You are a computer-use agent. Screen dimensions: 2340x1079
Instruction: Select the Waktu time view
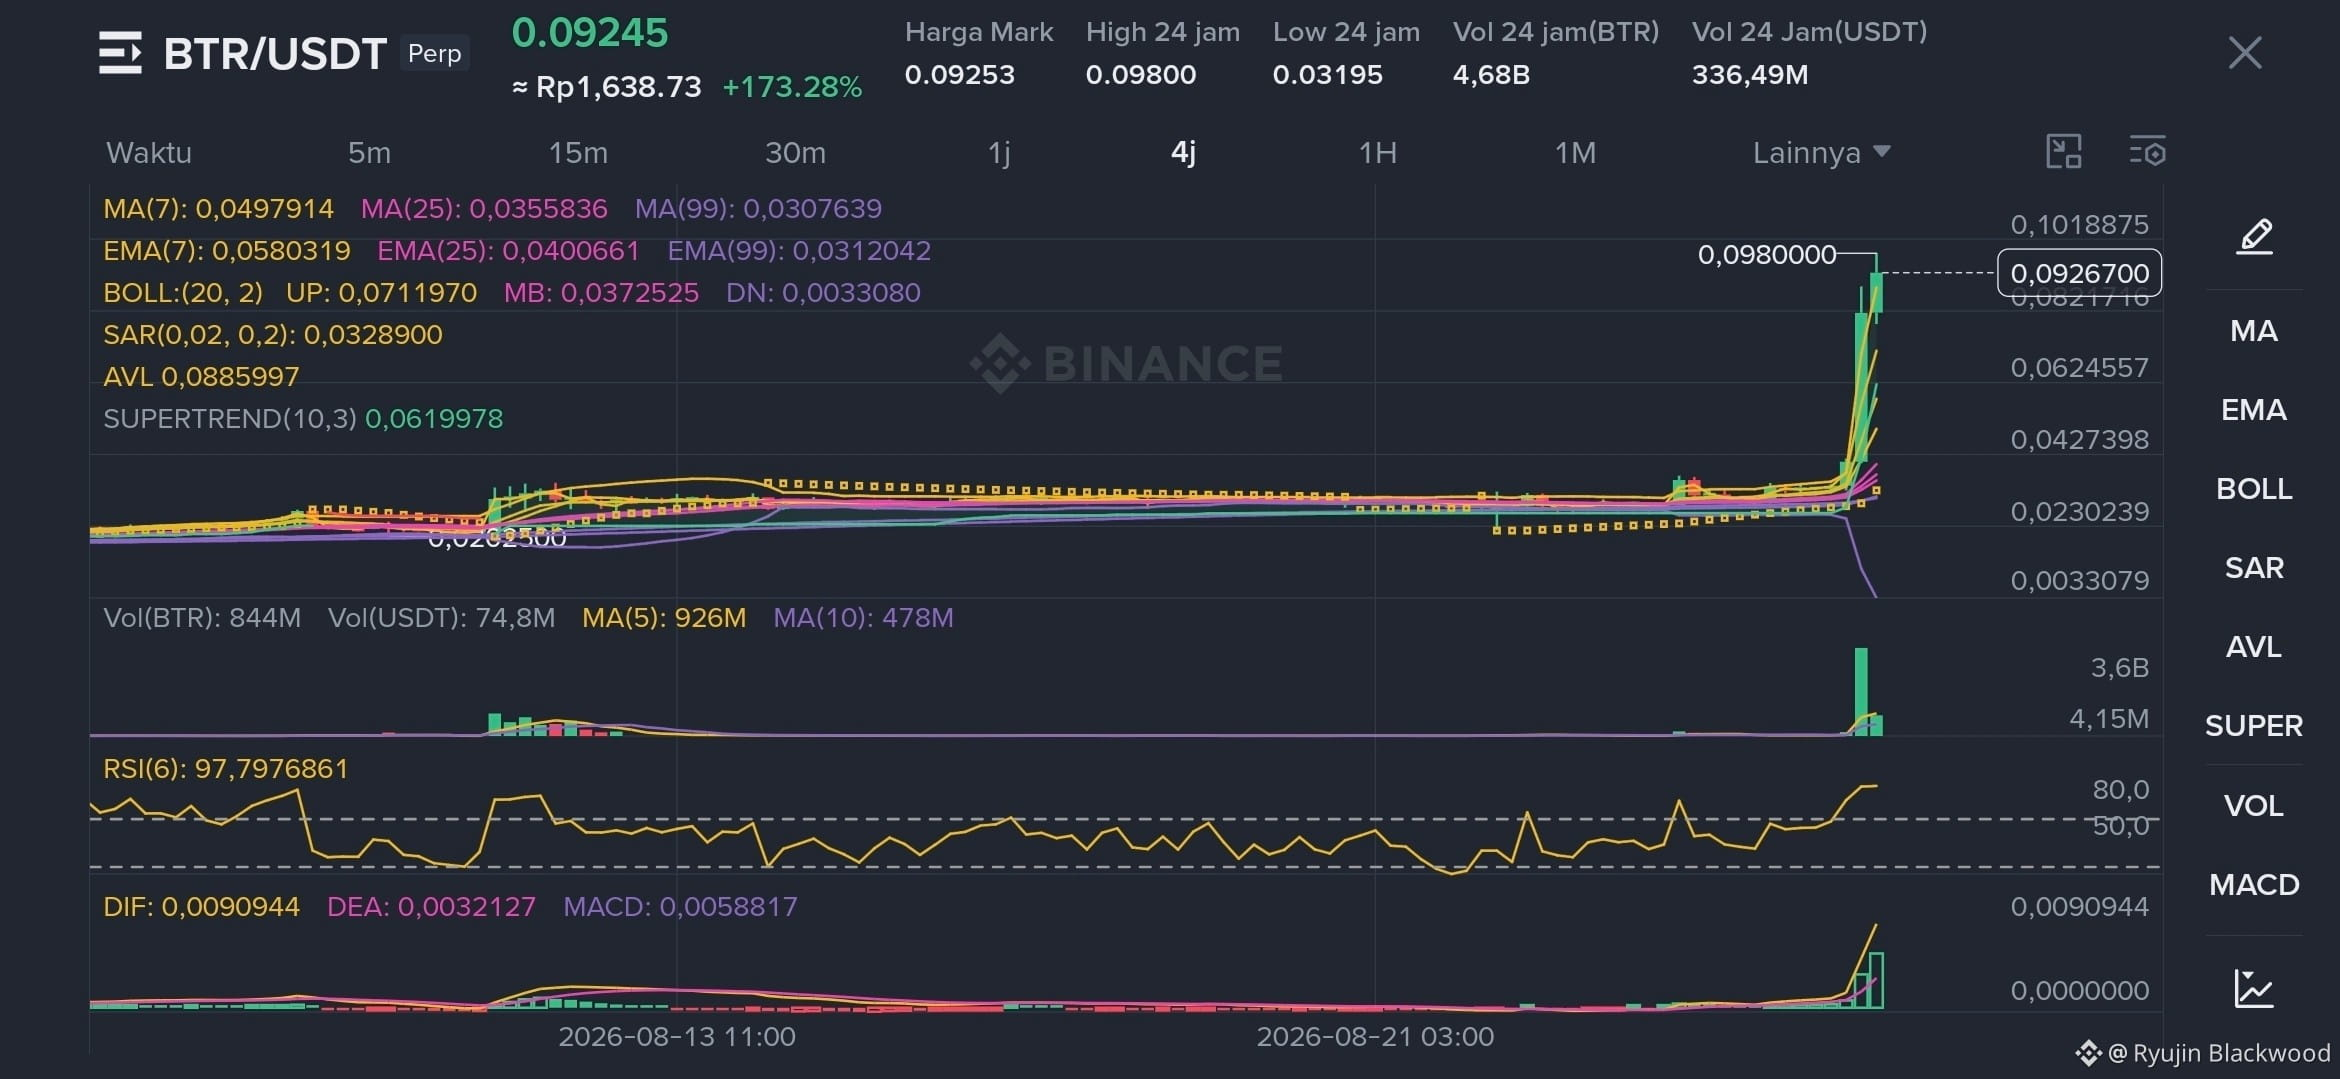[x=149, y=153]
